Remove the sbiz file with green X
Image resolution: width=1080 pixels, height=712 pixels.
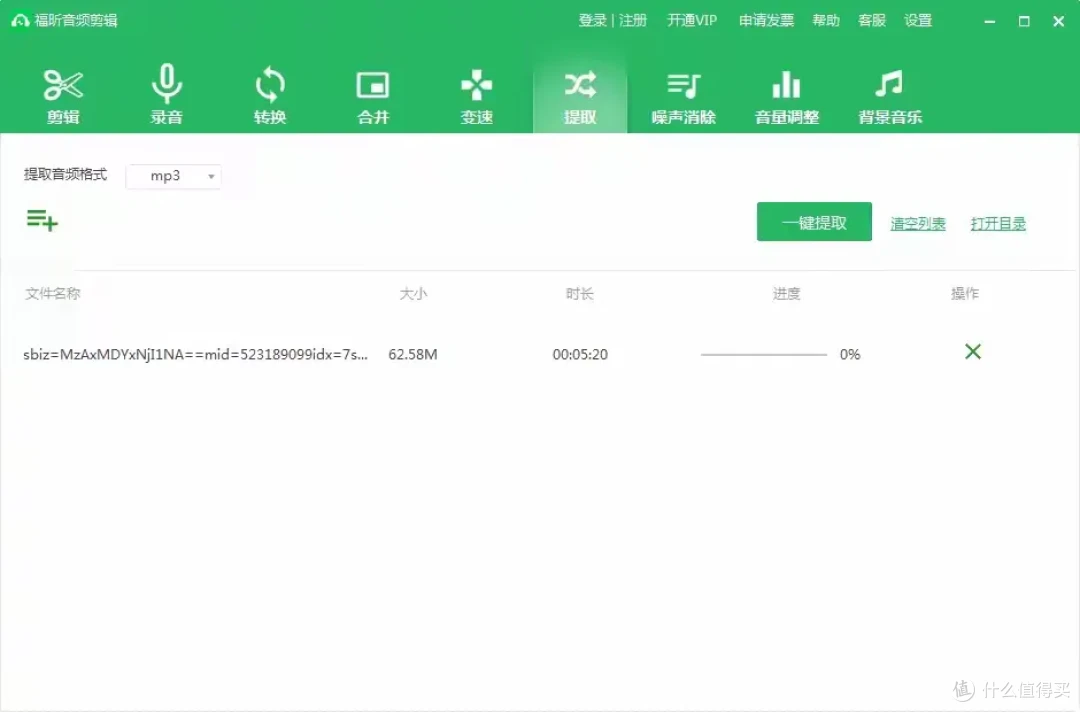click(x=973, y=352)
